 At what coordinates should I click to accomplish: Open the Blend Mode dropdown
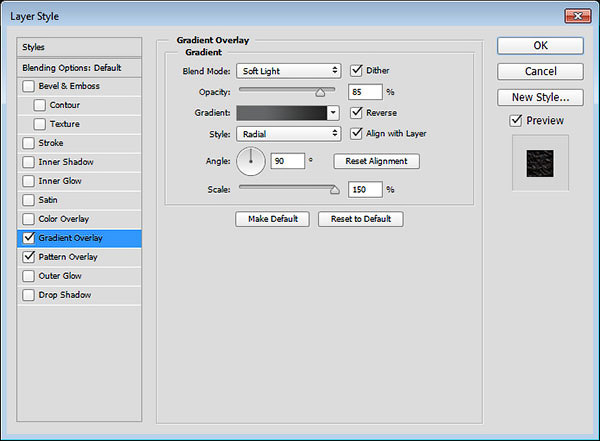[289, 71]
